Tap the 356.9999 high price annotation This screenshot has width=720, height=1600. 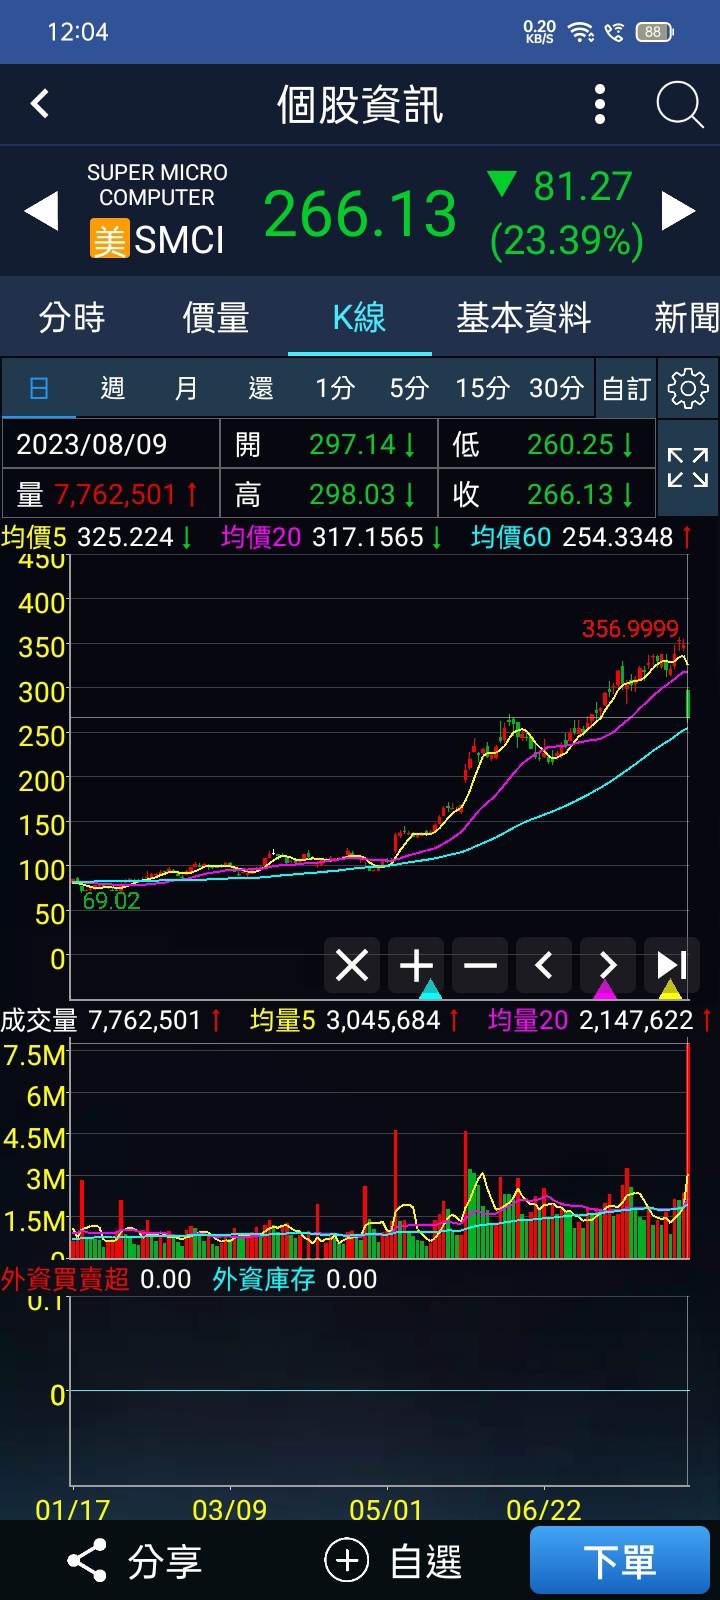pyautogui.click(x=630, y=629)
